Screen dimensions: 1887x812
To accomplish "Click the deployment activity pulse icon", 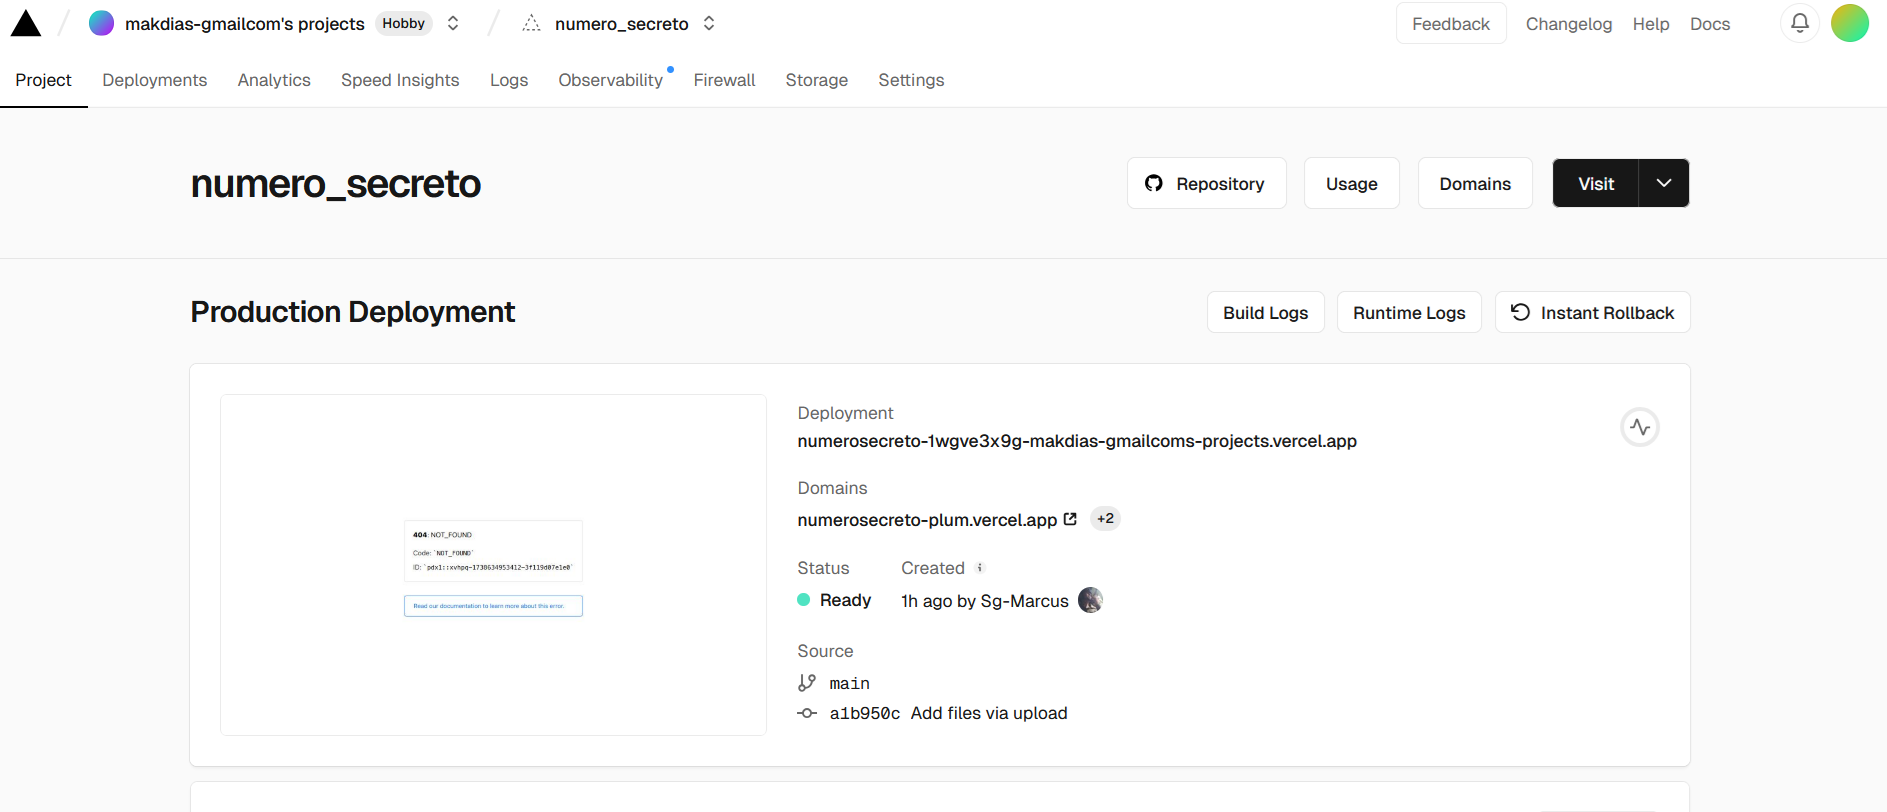I will (1640, 427).
